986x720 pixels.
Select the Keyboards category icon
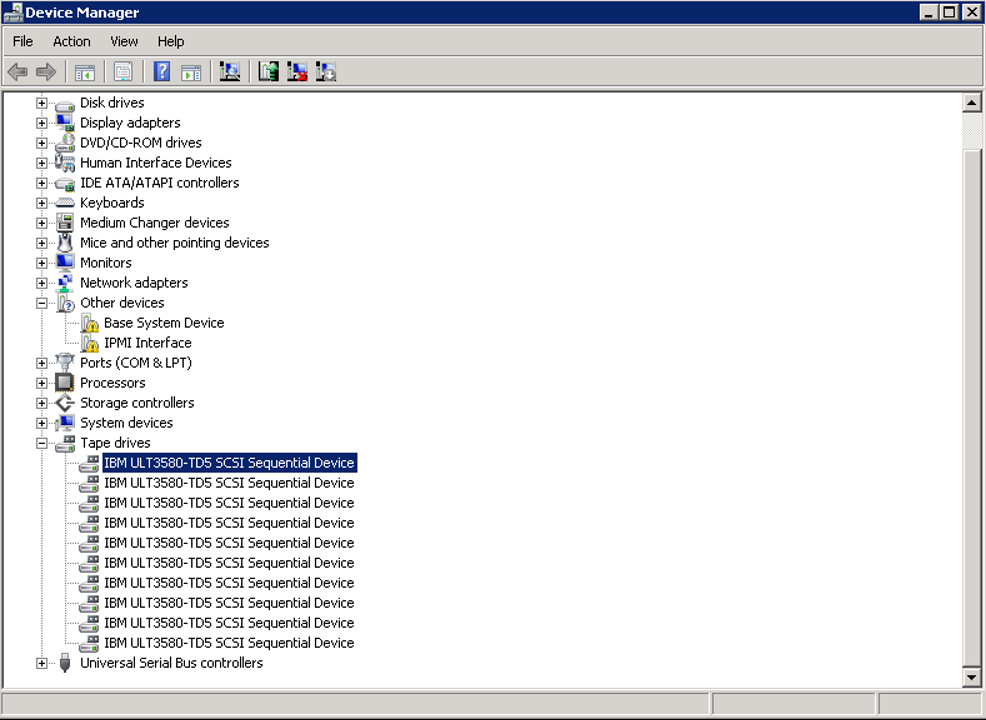(x=65, y=202)
